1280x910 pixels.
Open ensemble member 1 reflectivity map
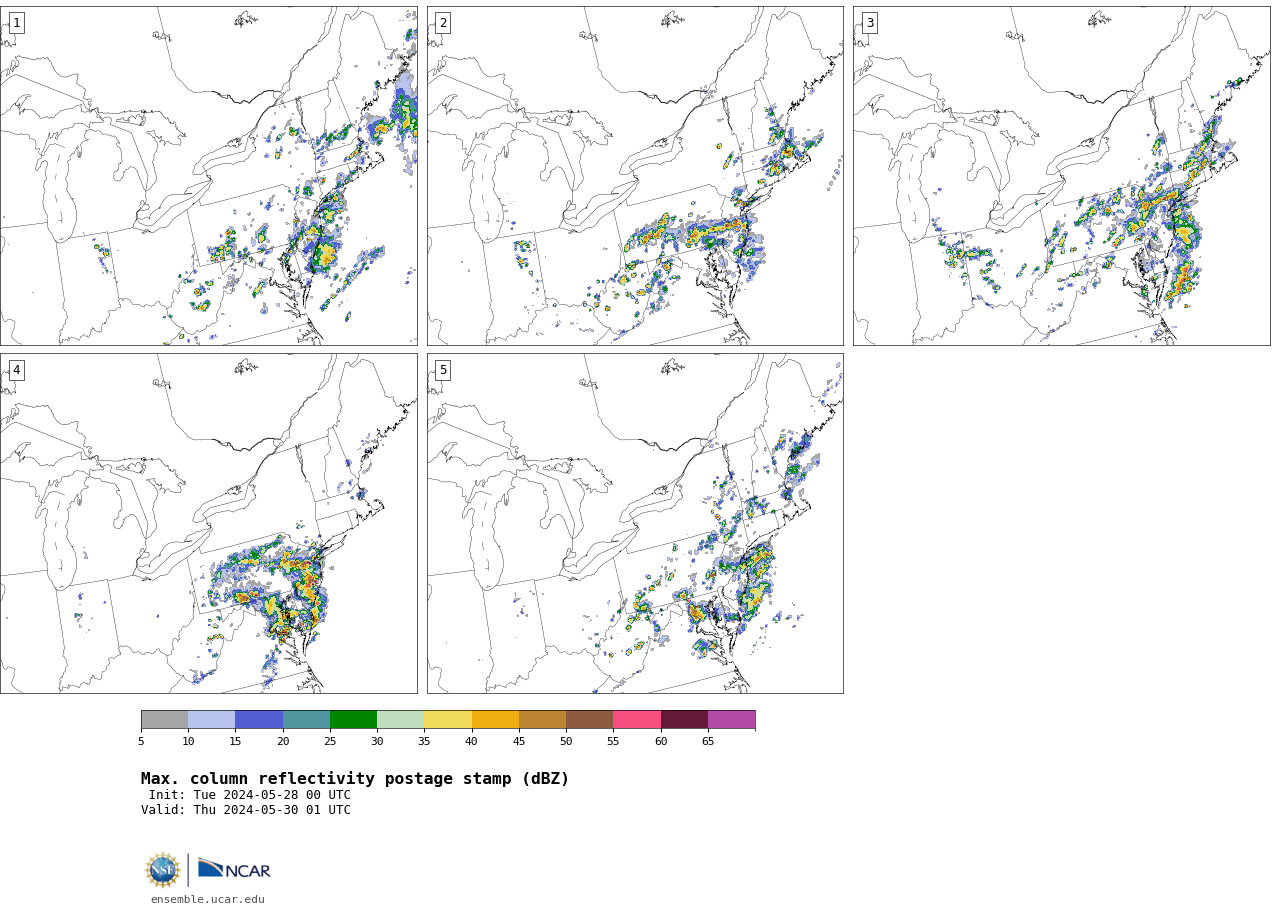(209, 176)
